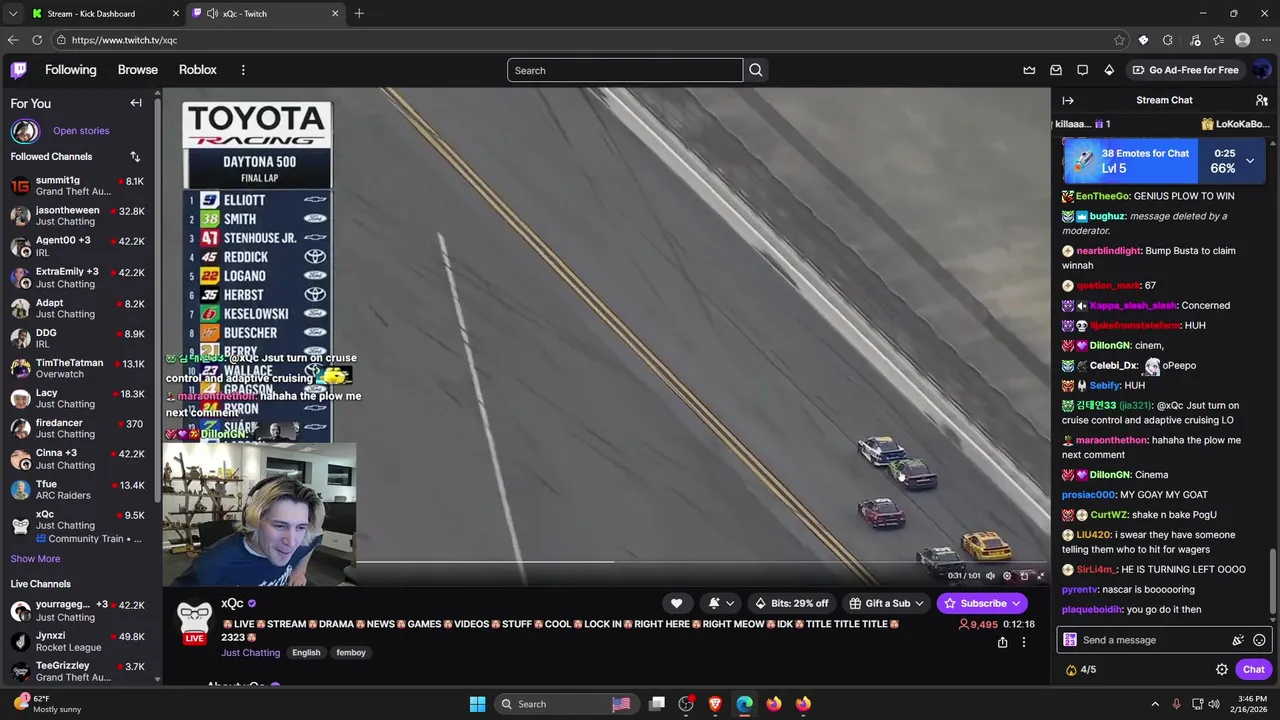Open stories via Open stories link
This screenshot has height=720, width=1280.
tap(81, 131)
